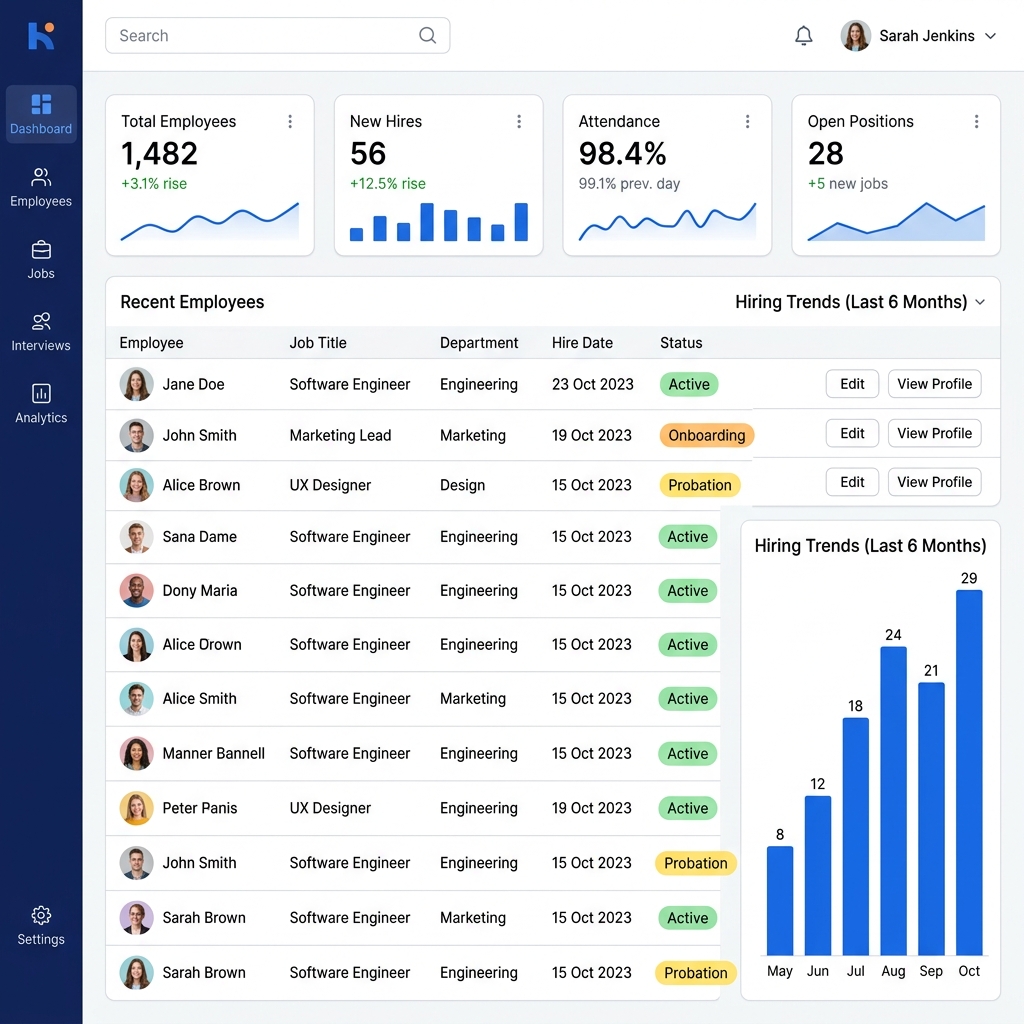Viewport: 1024px width, 1024px height.
Task: View Profile of Jane Doe
Action: [x=935, y=384]
